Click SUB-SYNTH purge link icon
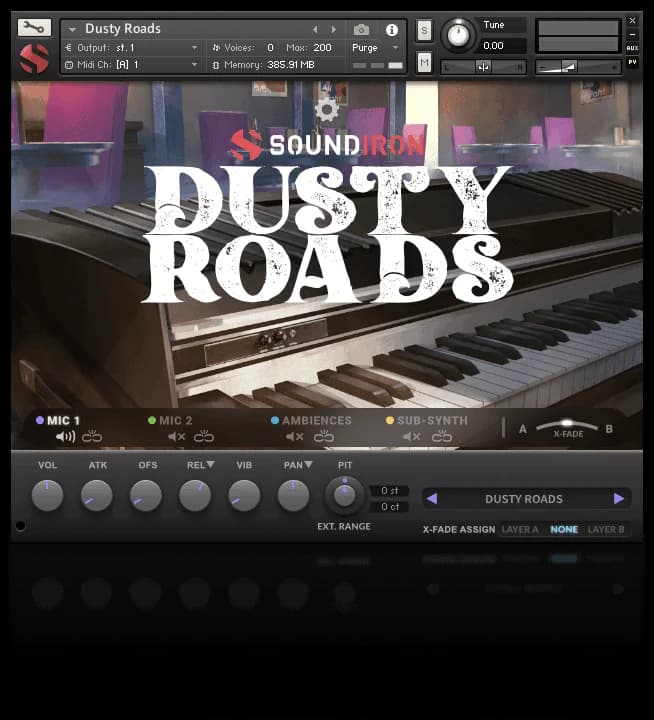 point(442,436)
